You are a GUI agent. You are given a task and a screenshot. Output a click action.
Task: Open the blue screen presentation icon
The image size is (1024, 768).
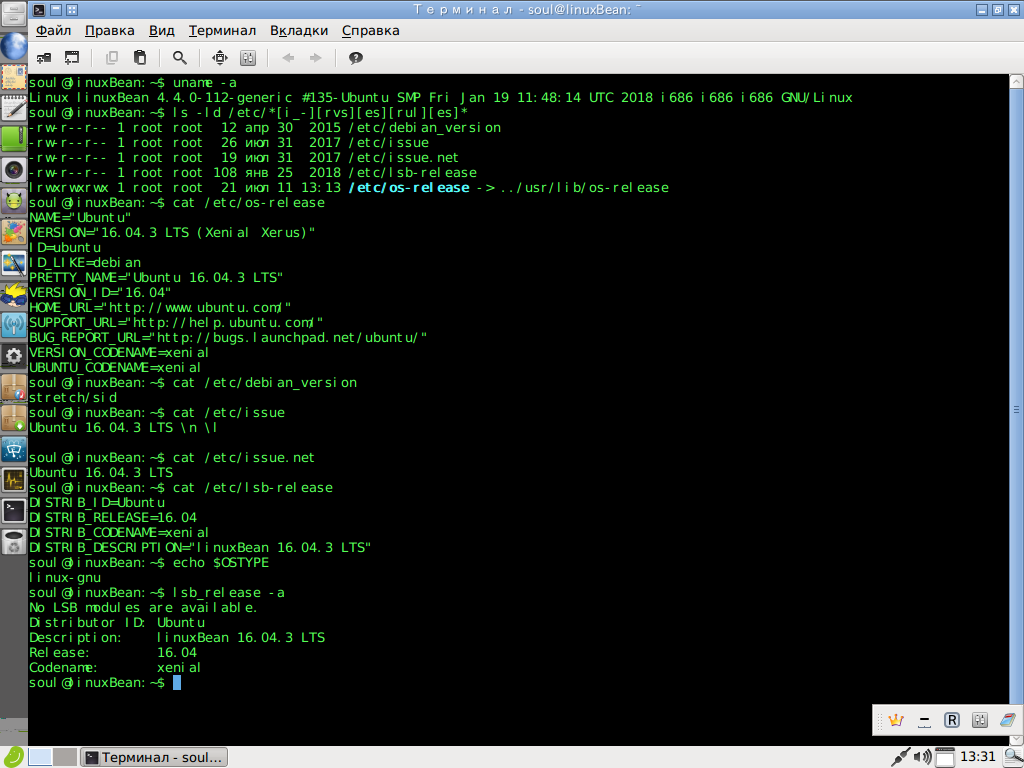point(13,449)
